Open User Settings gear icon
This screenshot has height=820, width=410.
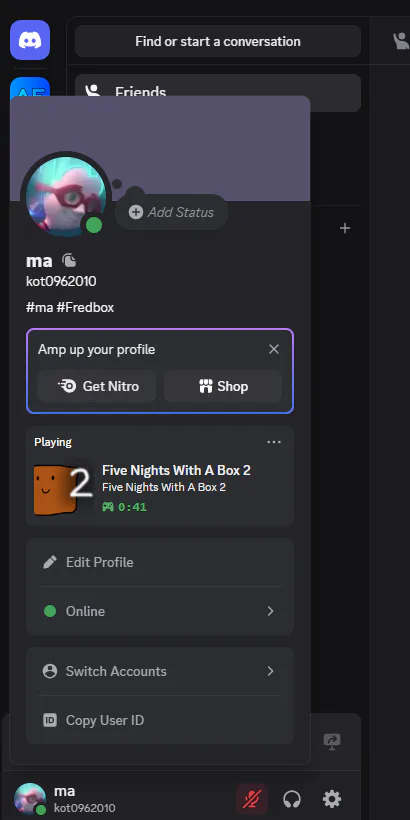[x=332, y=799]
